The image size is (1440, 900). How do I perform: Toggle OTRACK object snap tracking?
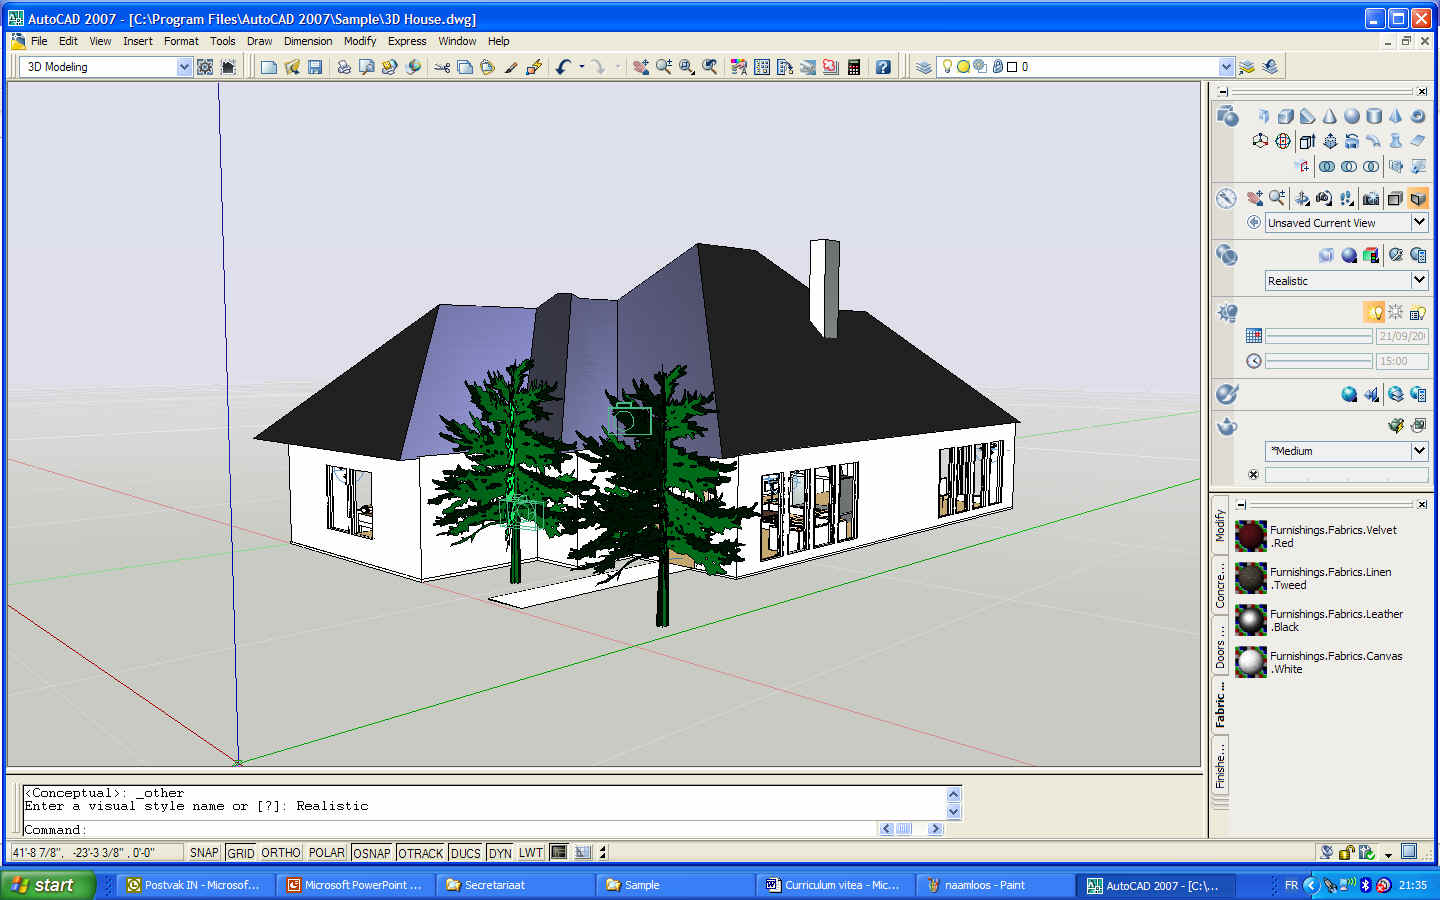point(421,853)
